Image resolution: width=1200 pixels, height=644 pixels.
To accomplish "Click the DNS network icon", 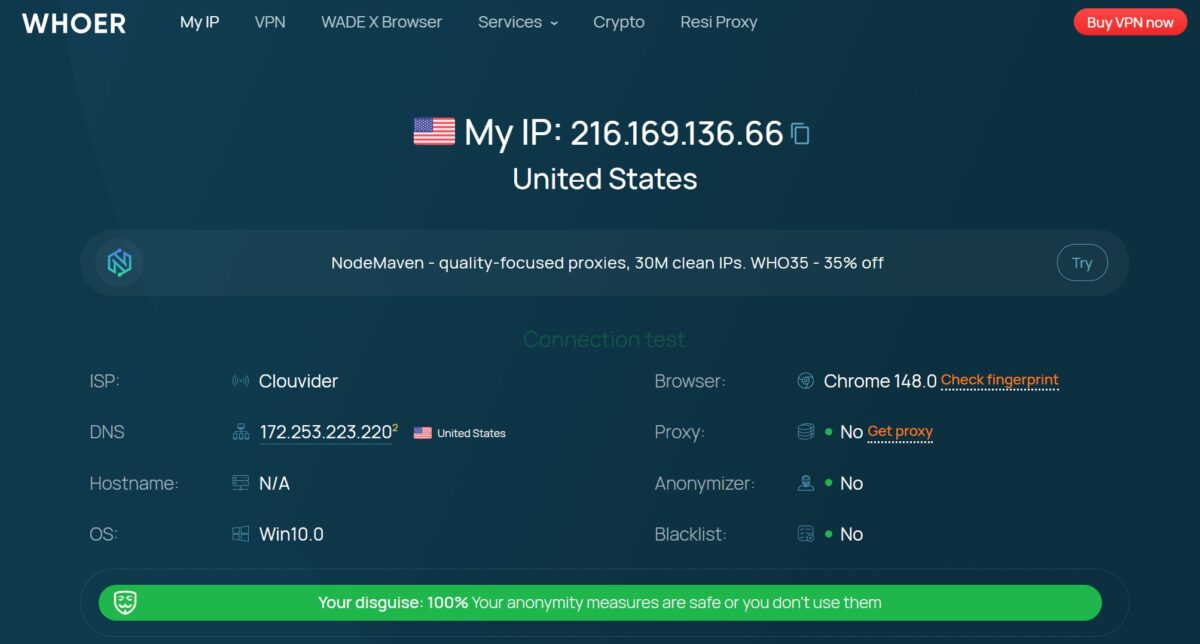I will click(x=240, y=432).
